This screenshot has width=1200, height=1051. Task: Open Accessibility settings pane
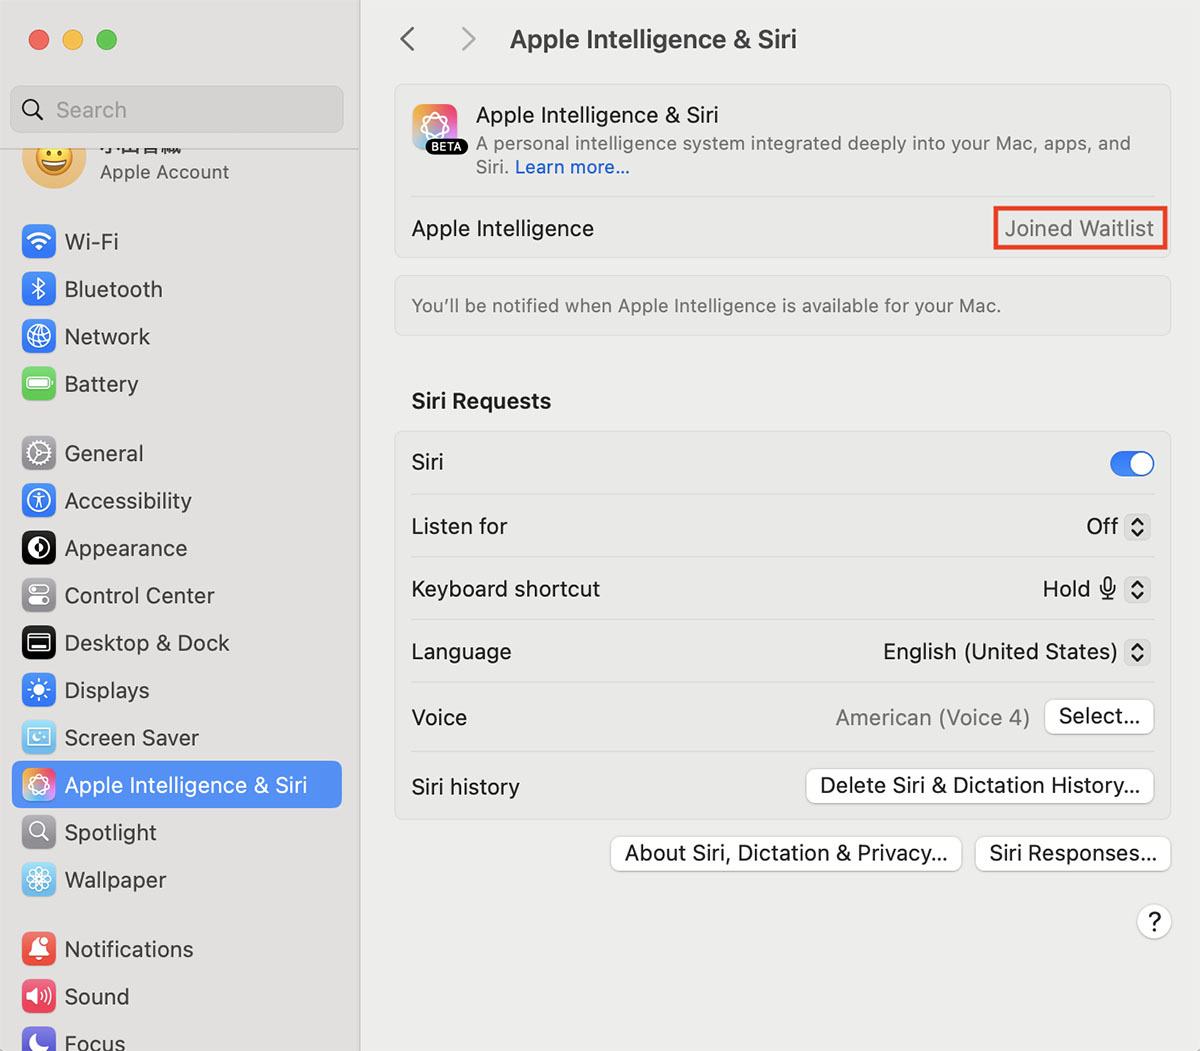coord(177,501)
